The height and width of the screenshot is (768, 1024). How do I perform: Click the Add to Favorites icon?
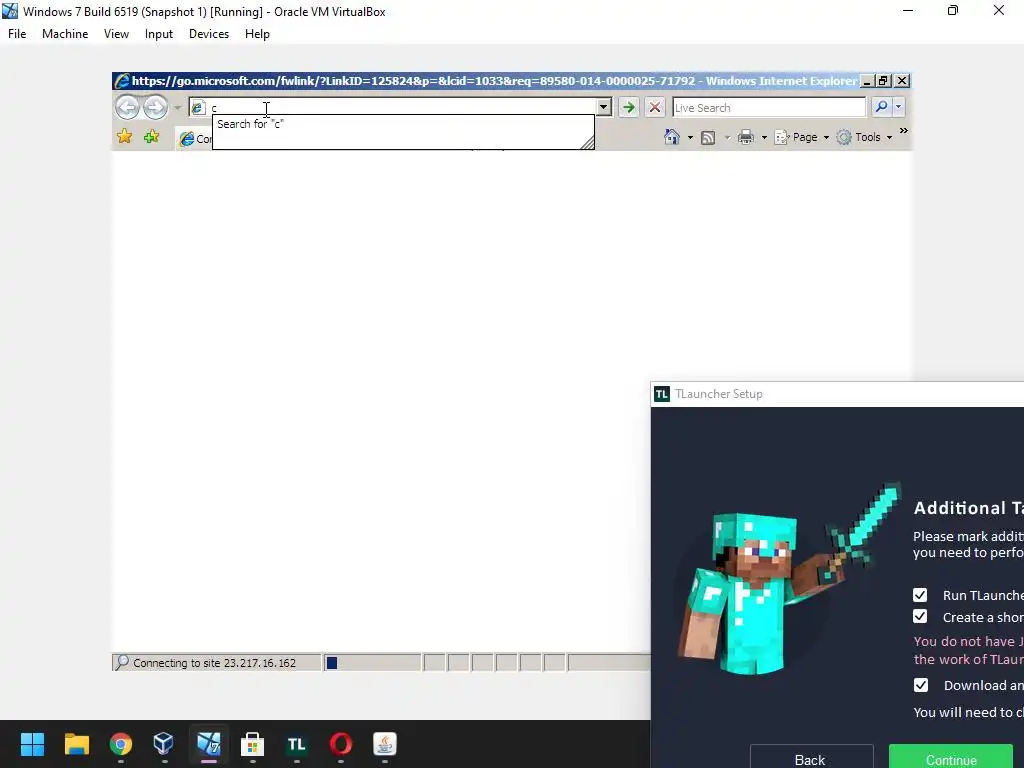[x=152, y=136]
